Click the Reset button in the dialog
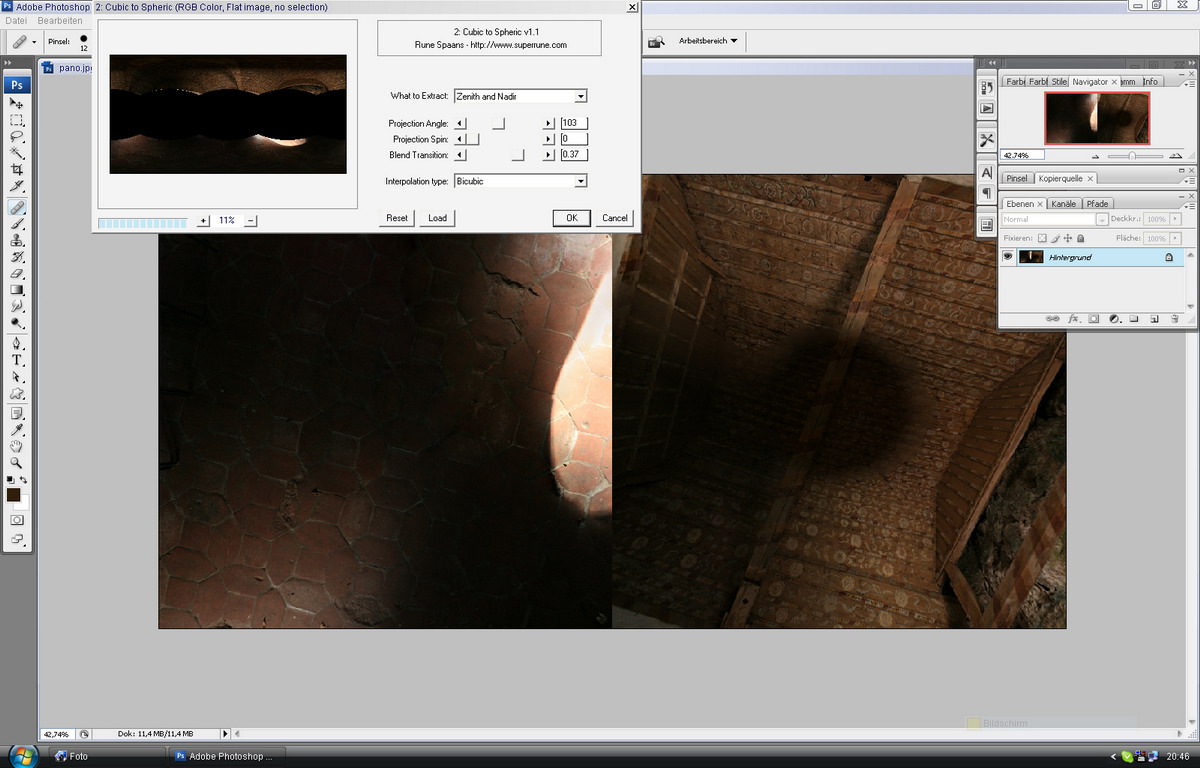1200x768 pixels. pyautogui.click(x=397, y=218)
